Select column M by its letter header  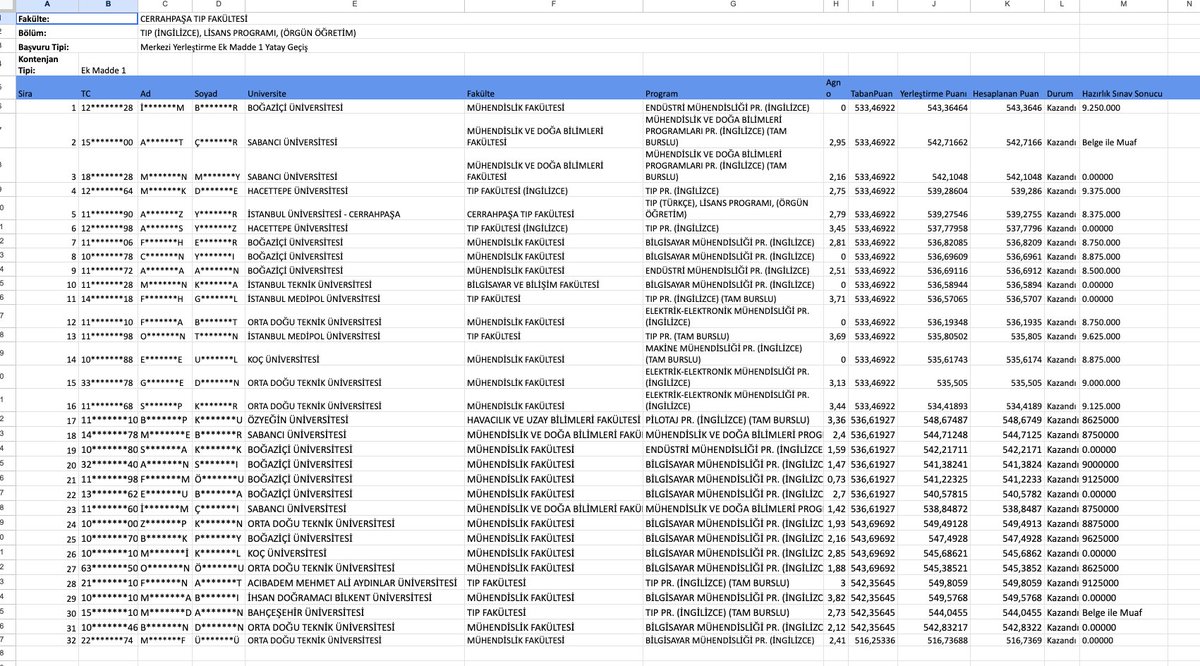point(1124,6)
